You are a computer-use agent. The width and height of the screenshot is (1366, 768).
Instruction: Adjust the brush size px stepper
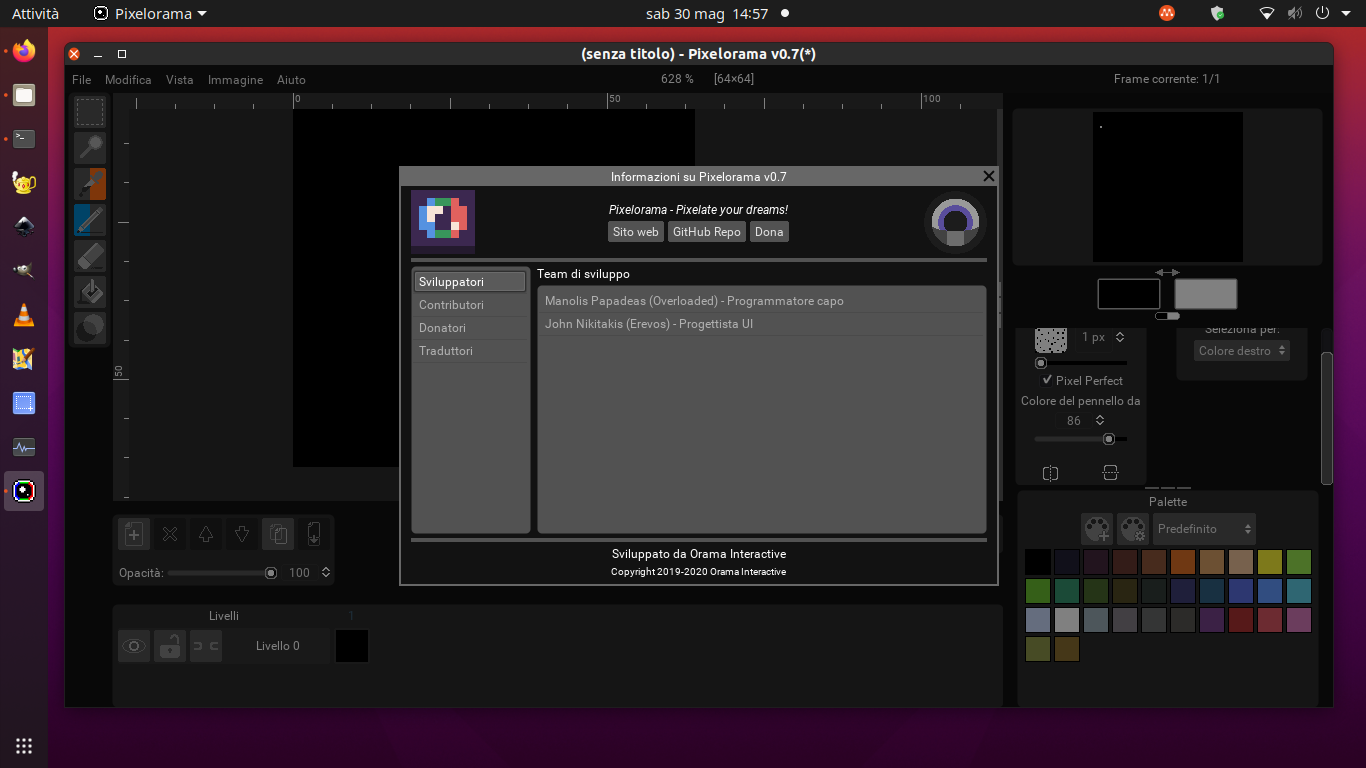tap(1120, 337)
